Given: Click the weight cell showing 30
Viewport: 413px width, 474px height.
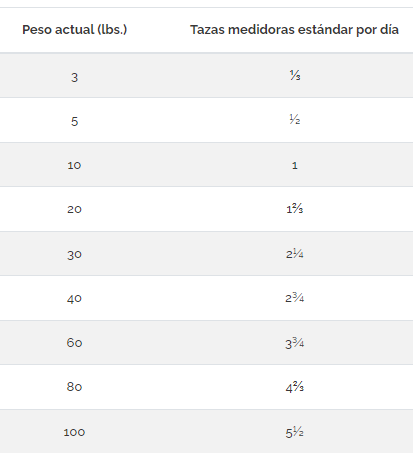Looking at the screenshot, I should 74,255.
